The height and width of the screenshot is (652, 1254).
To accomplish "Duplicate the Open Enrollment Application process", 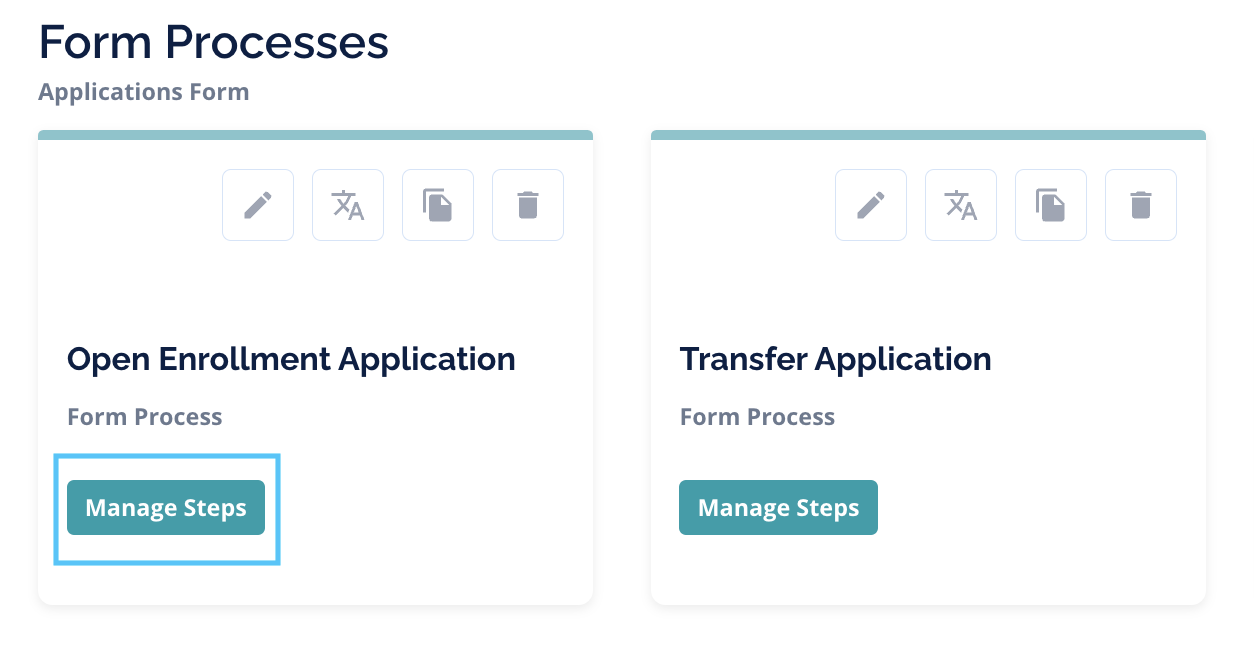I will pyautogui.click(x=438, y=205).
